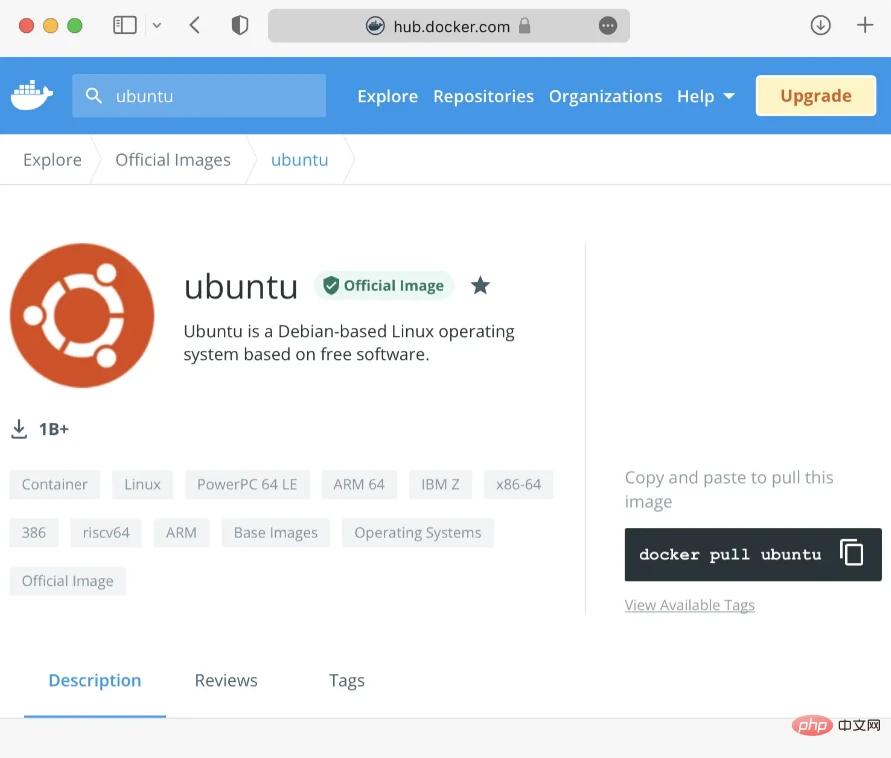Open the sidebar options chevron
891x758 pixels.
(x=157, y=25)
